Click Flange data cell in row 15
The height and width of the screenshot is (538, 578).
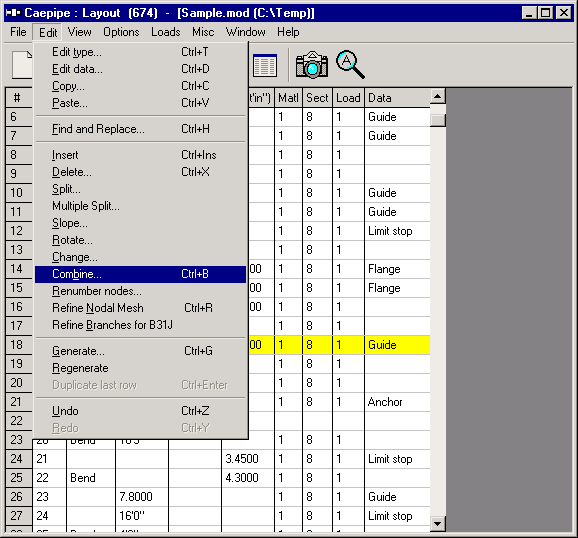[x=397, y=288]
